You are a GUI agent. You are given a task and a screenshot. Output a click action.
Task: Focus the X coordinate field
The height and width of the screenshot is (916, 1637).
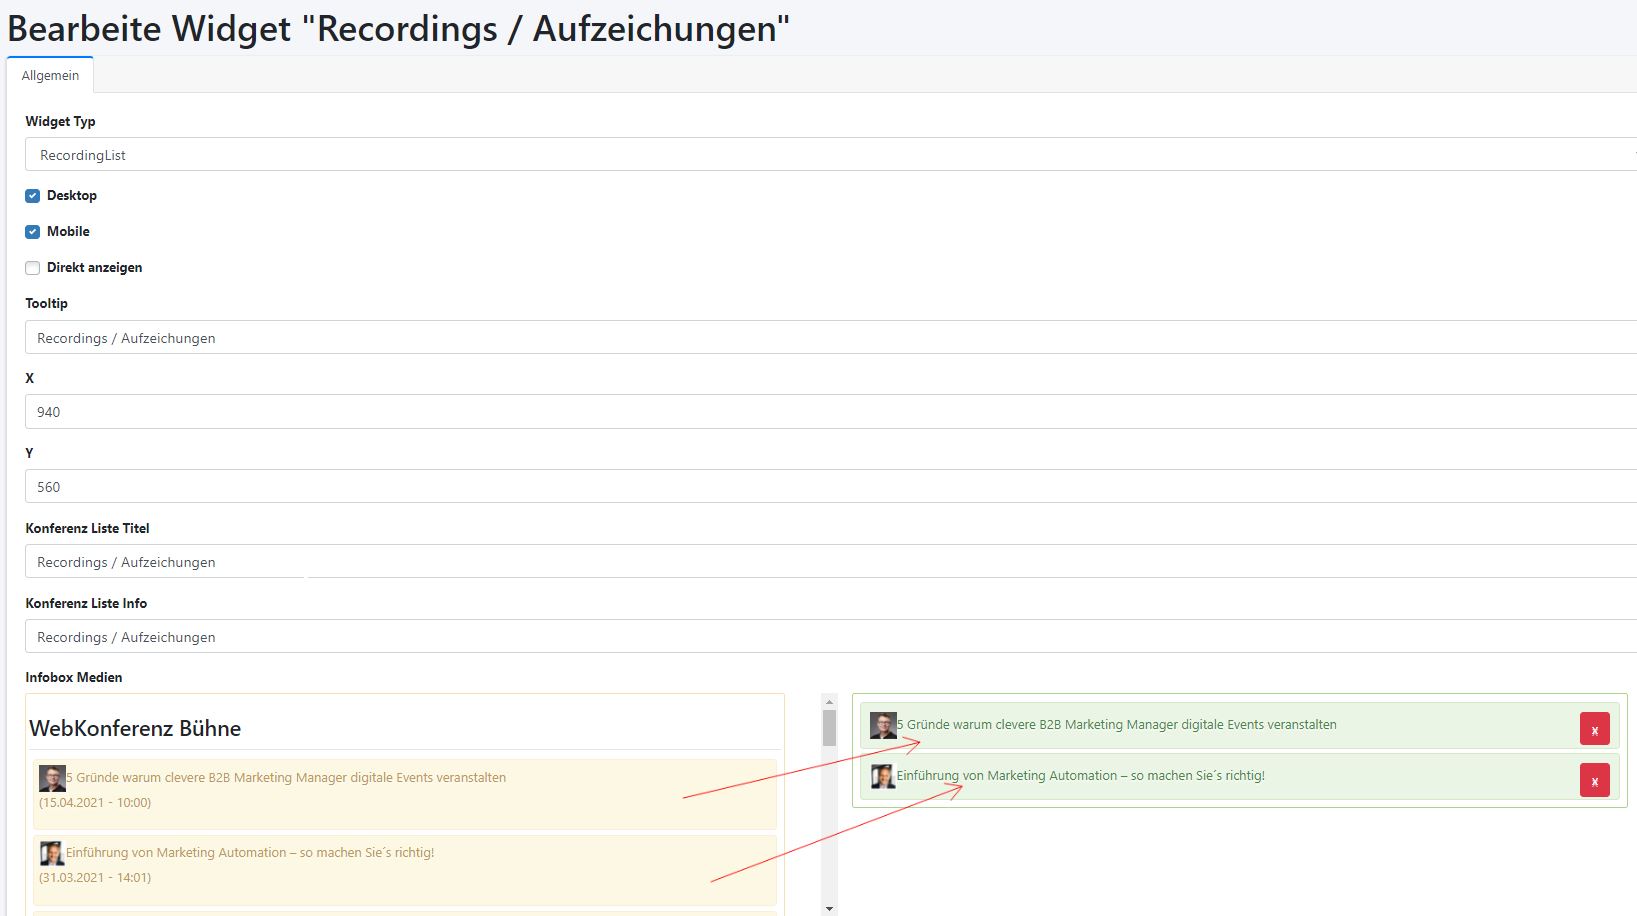click(x=830, y=412)
